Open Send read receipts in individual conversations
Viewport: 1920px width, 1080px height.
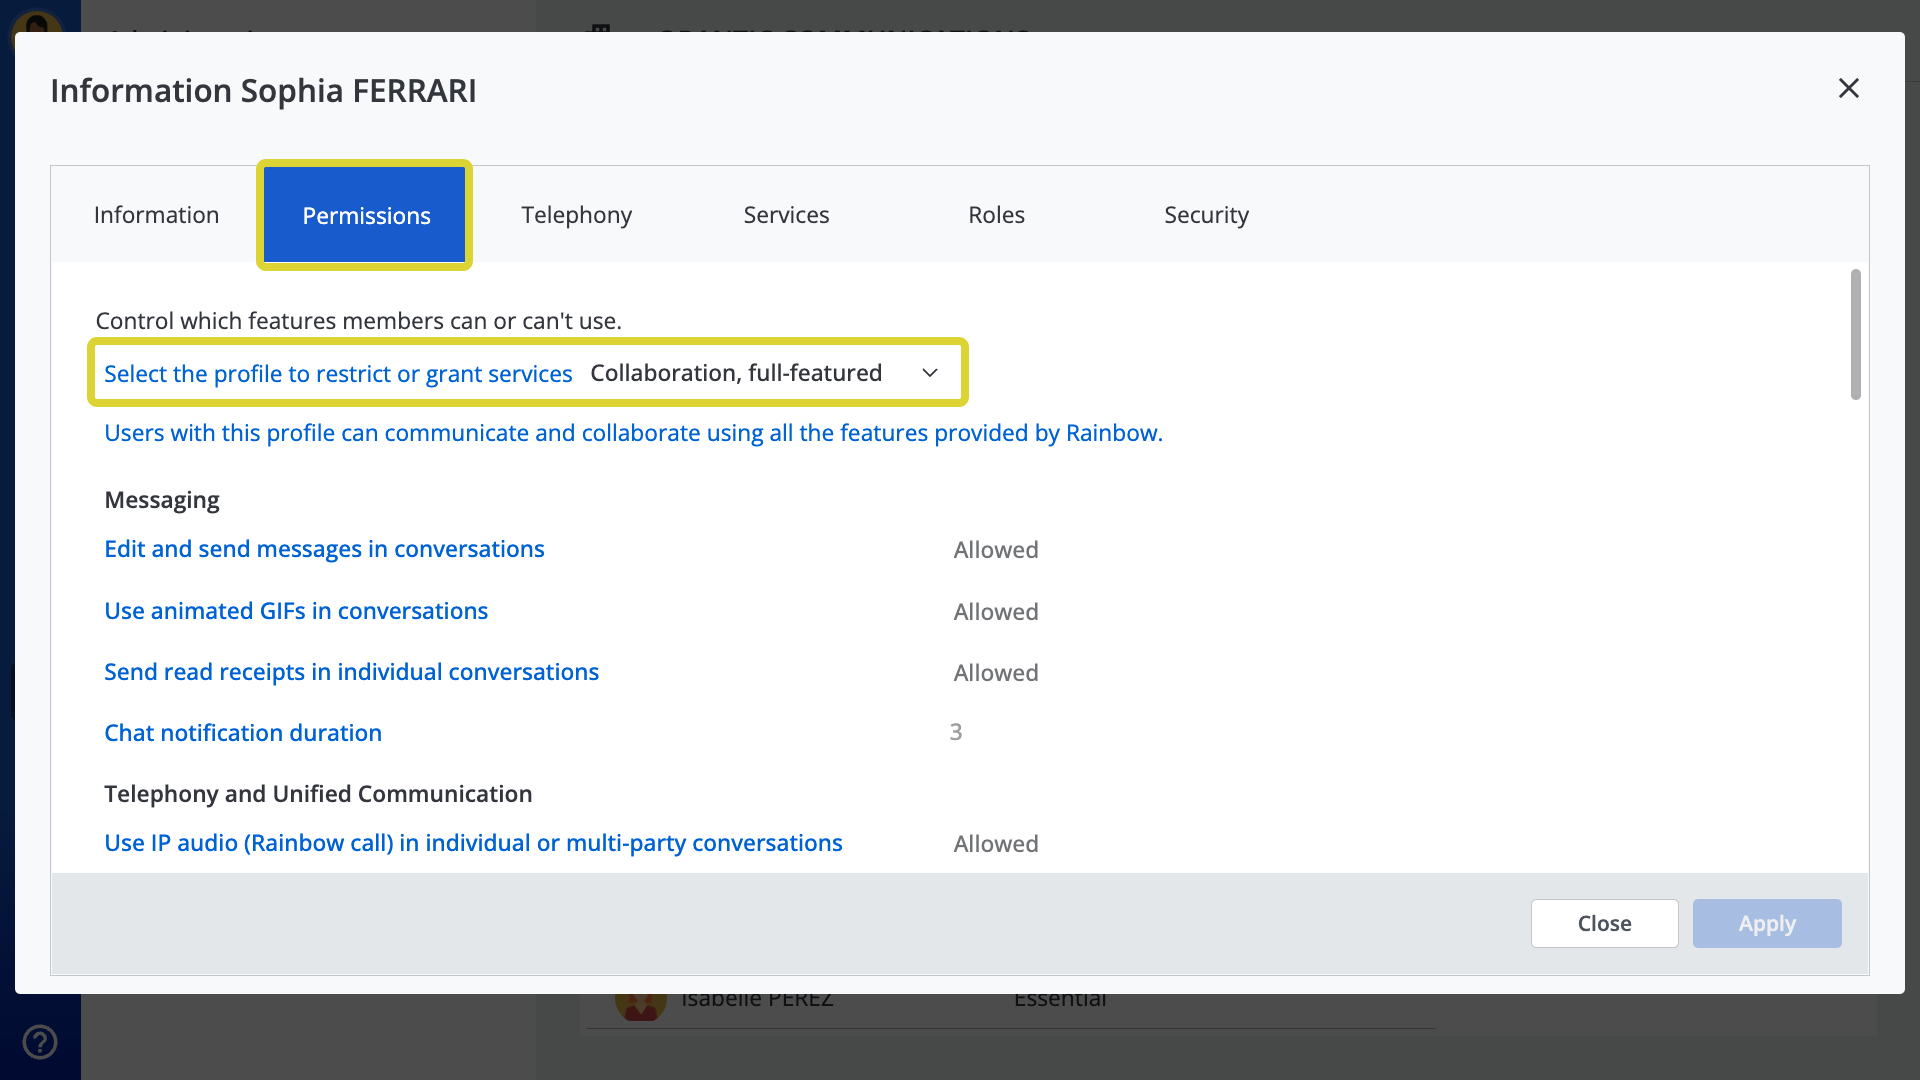[351, 672]
